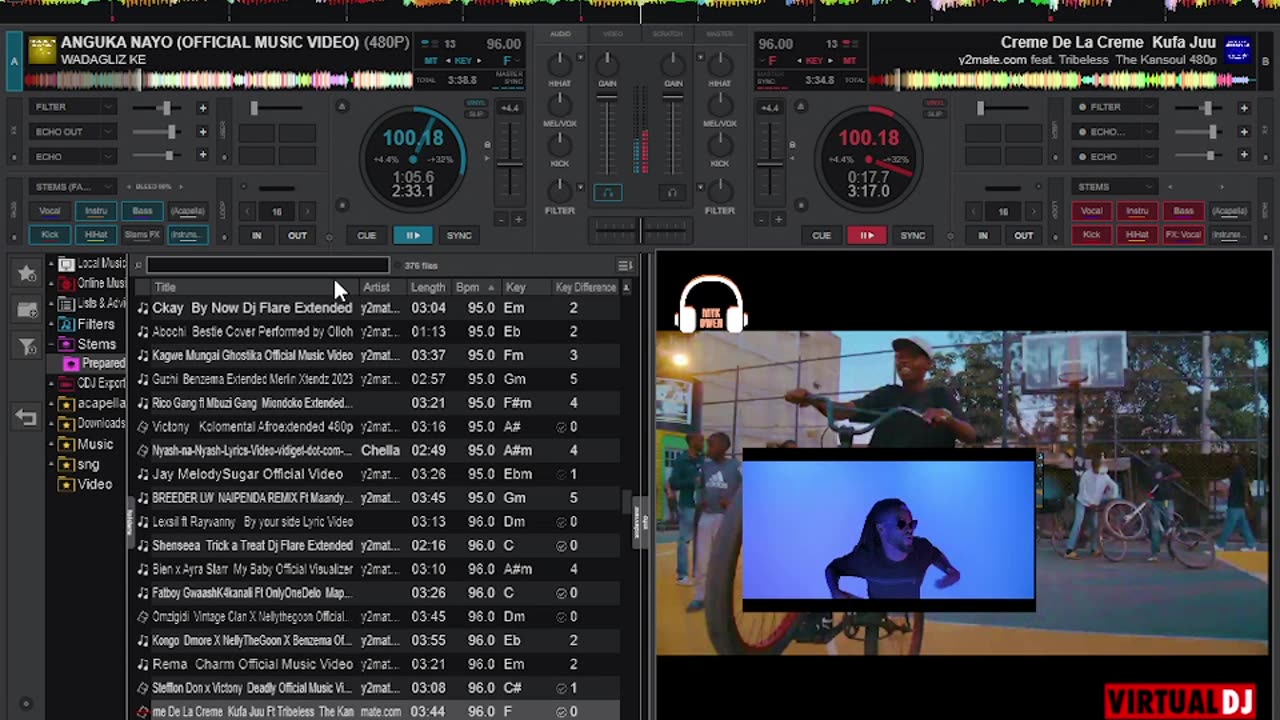Screen dimensions: 1280x720
Task: Toggle FX: Vocal pad on right deck
Action: 1183,235
